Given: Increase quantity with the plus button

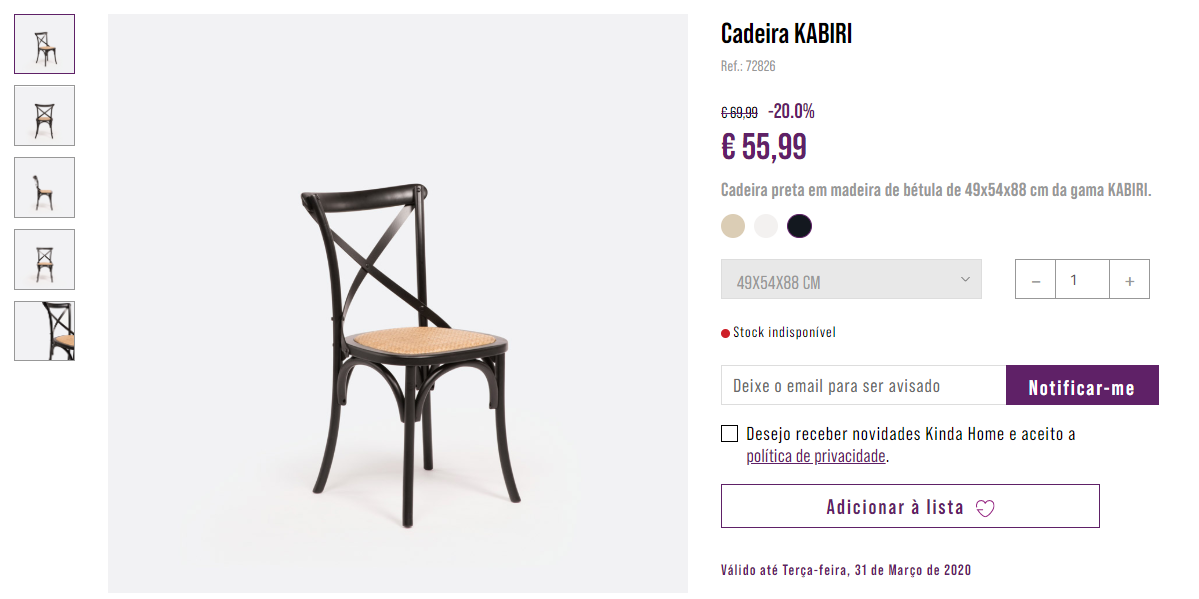Looking at the screenshot, I should click(x=1129, y=279).
